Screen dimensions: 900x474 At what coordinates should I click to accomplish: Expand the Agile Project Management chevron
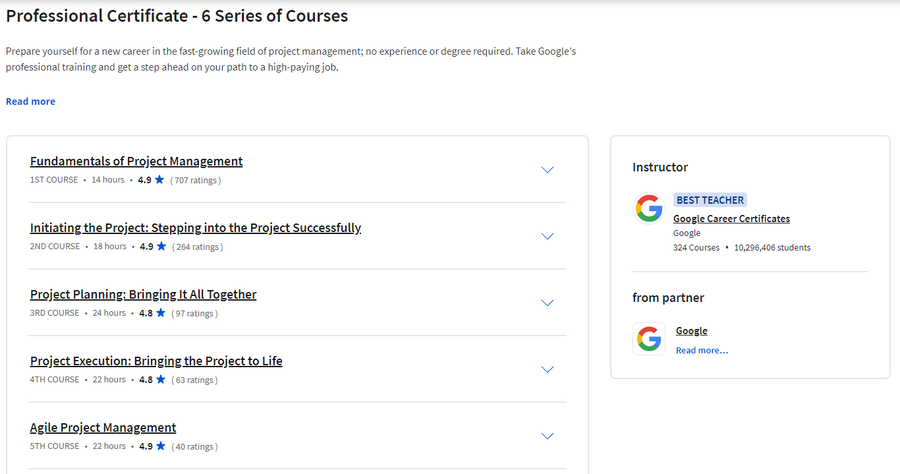pyautogui.click(x=548, y=436)
